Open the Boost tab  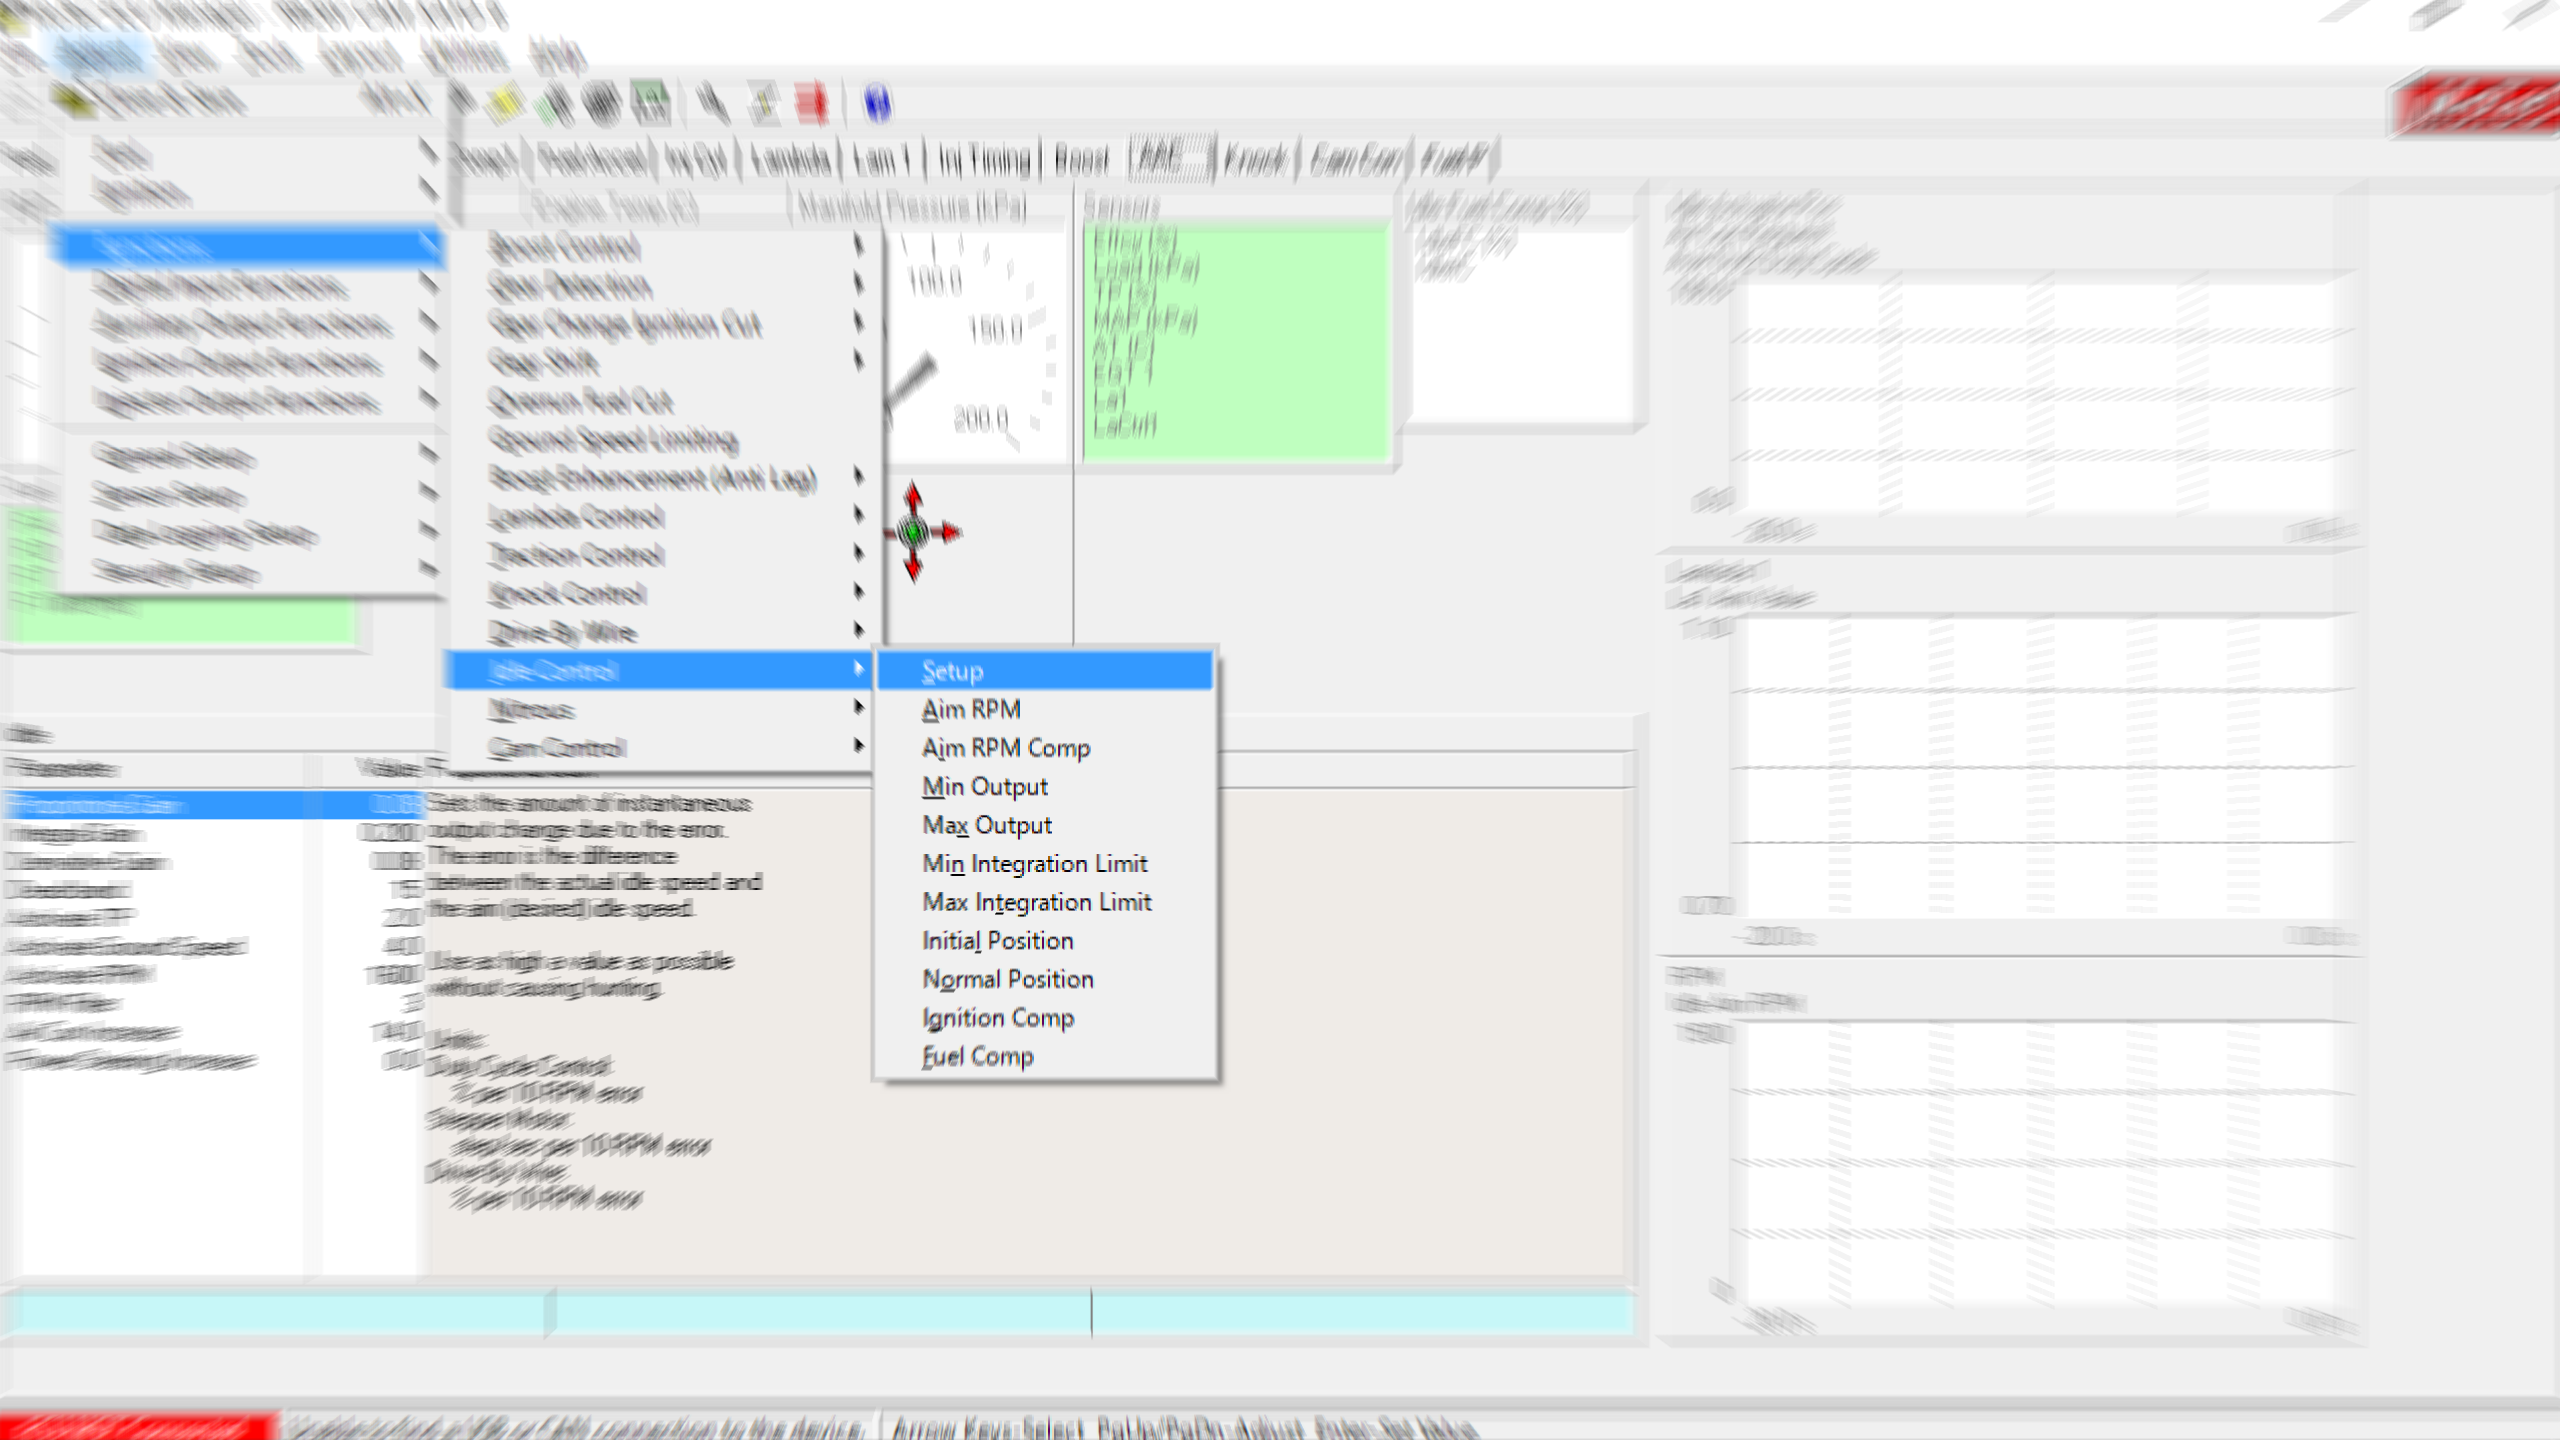coord(1081,160)
